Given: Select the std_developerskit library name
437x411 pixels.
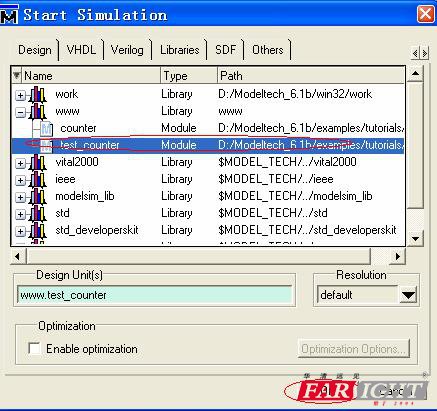Looking at the screenshot, I should click(97, 230).
